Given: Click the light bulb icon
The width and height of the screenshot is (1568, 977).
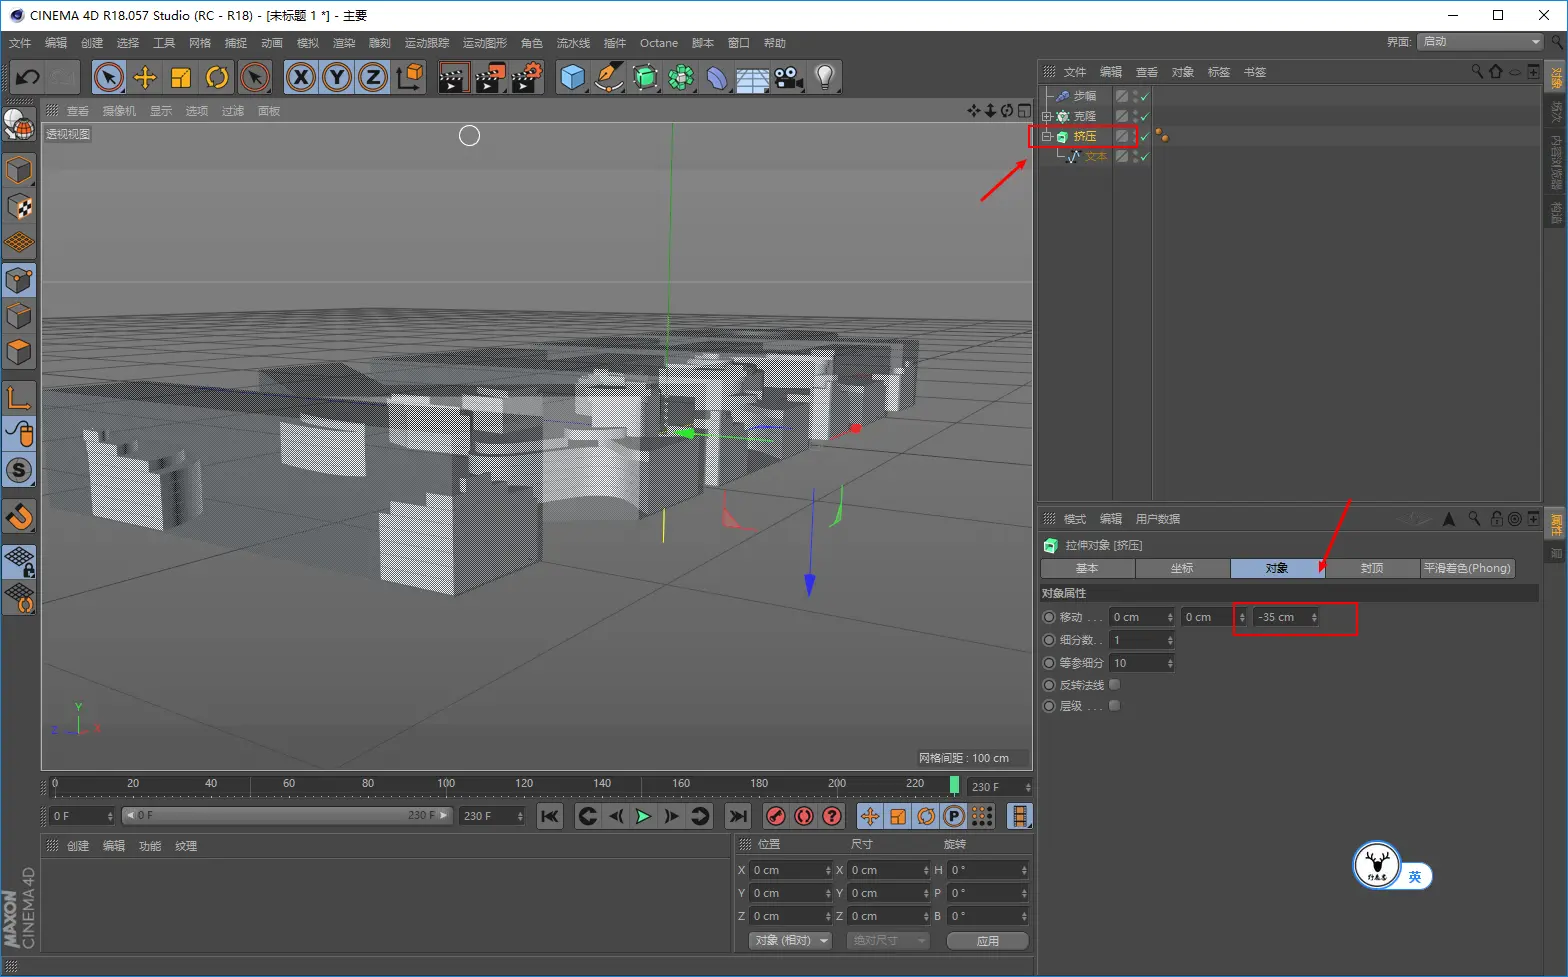Looking at the screenshot, I should [x=824, y=77].
